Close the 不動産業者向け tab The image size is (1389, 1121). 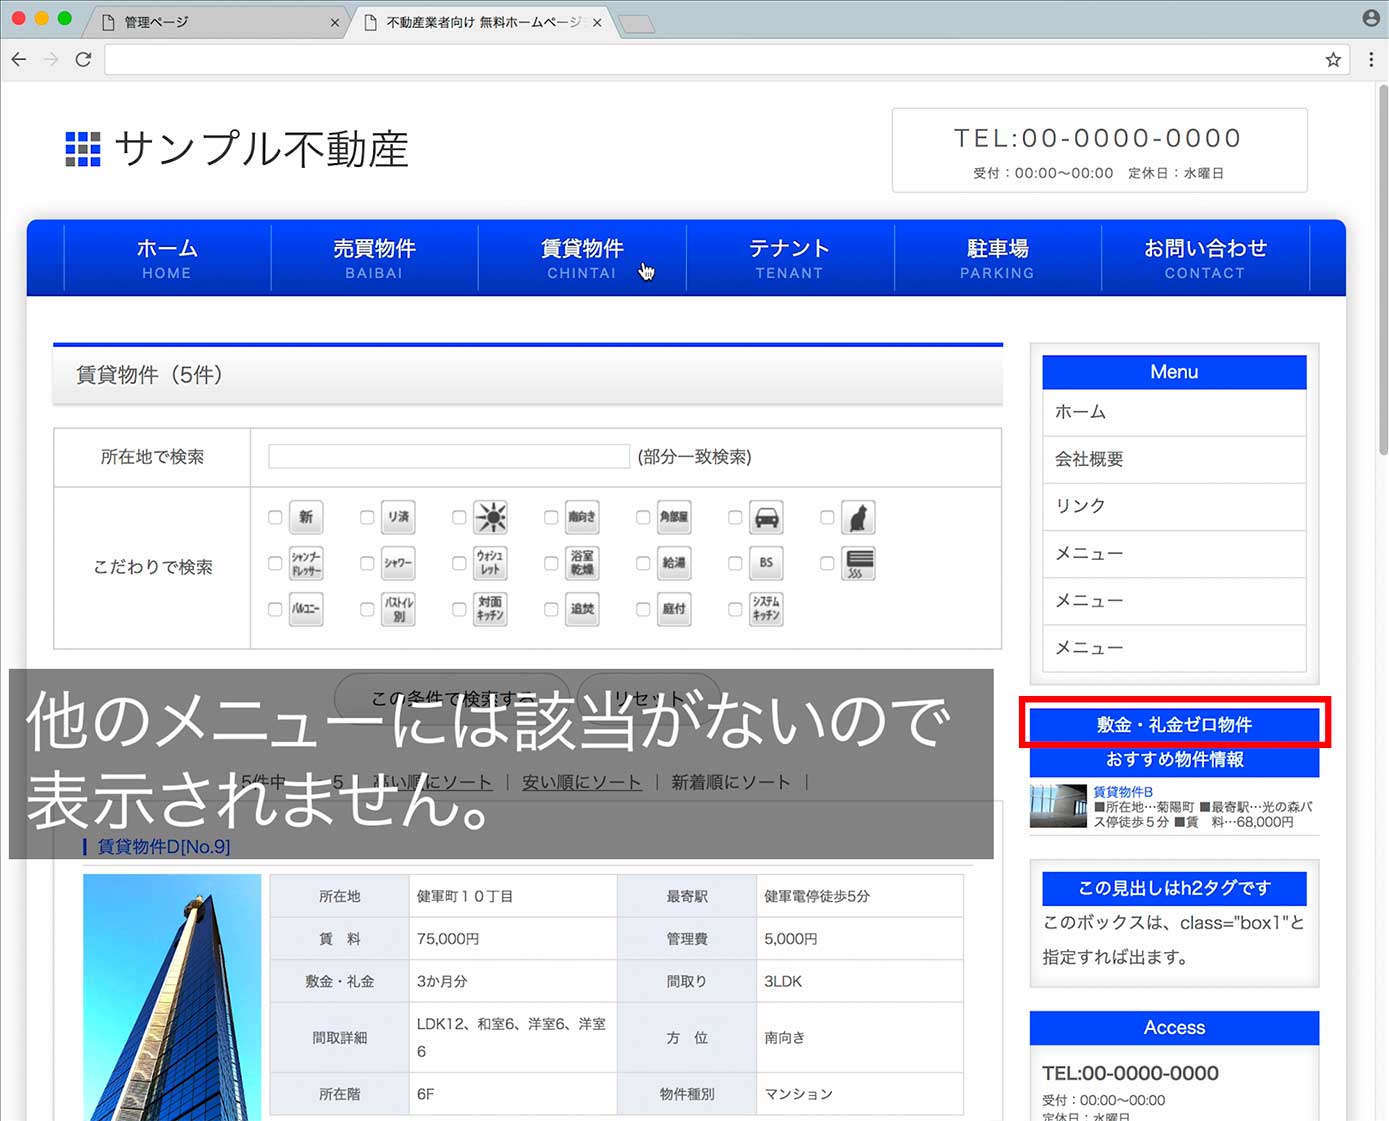tap(597, 22)
